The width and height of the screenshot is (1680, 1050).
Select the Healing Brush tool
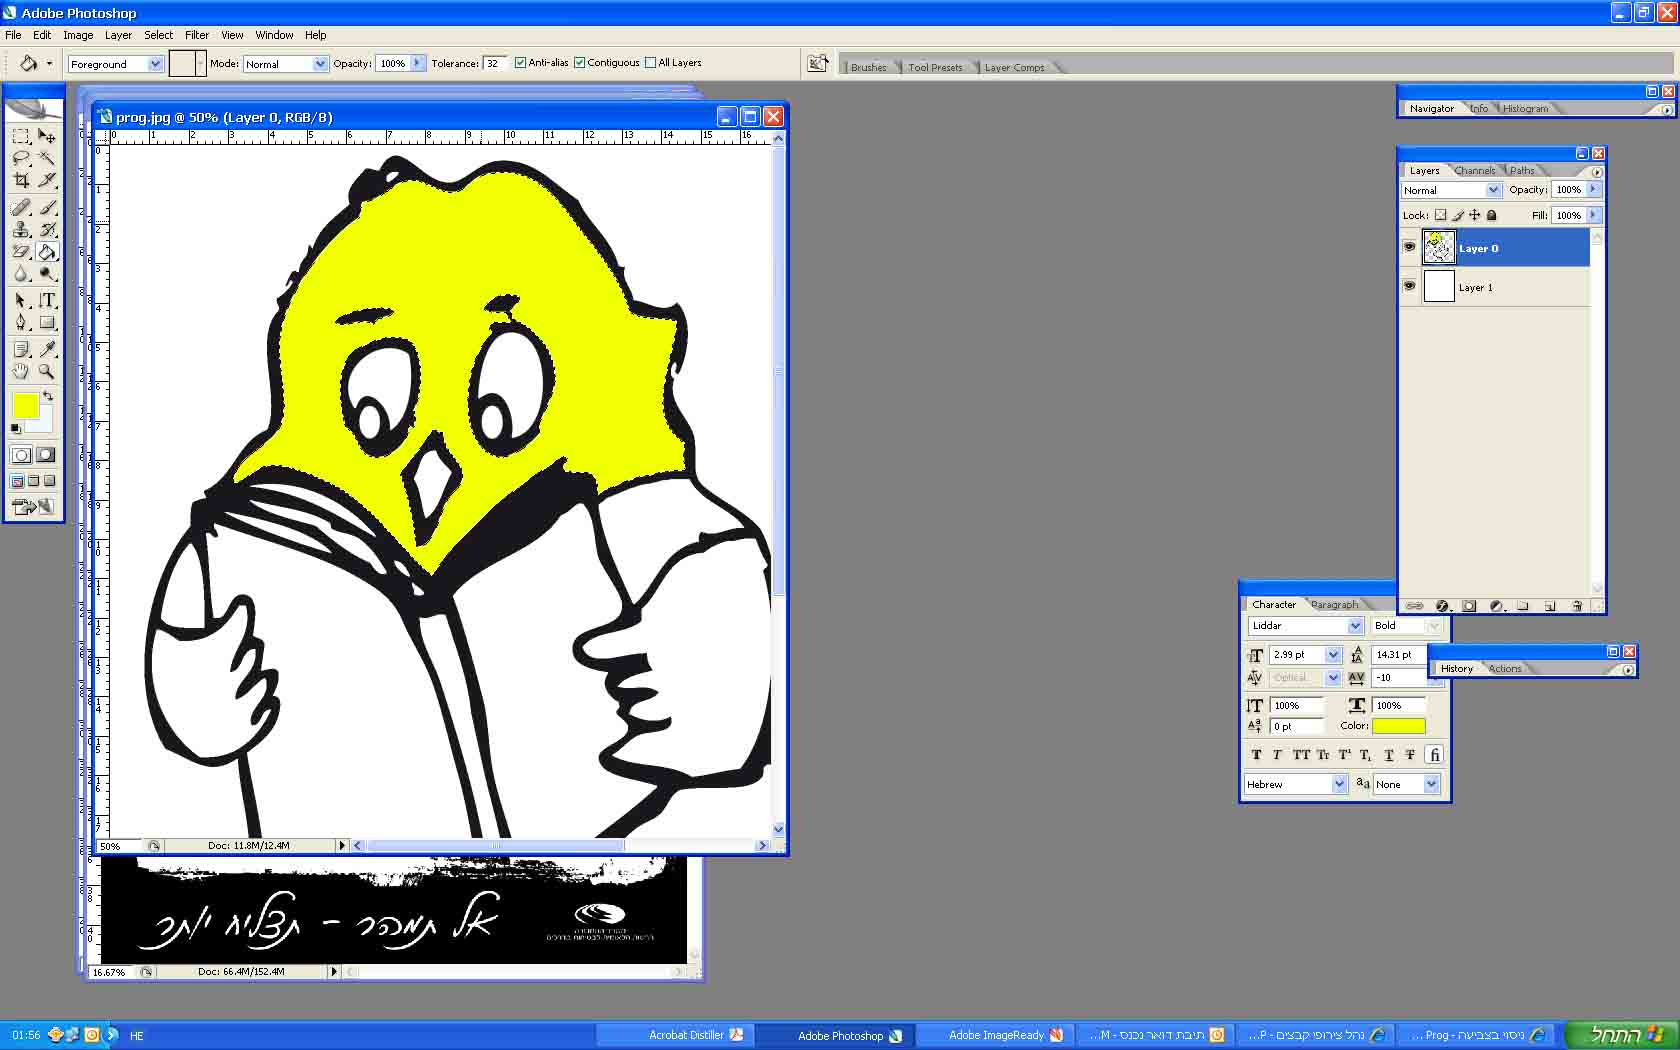(x=21, y=207)
